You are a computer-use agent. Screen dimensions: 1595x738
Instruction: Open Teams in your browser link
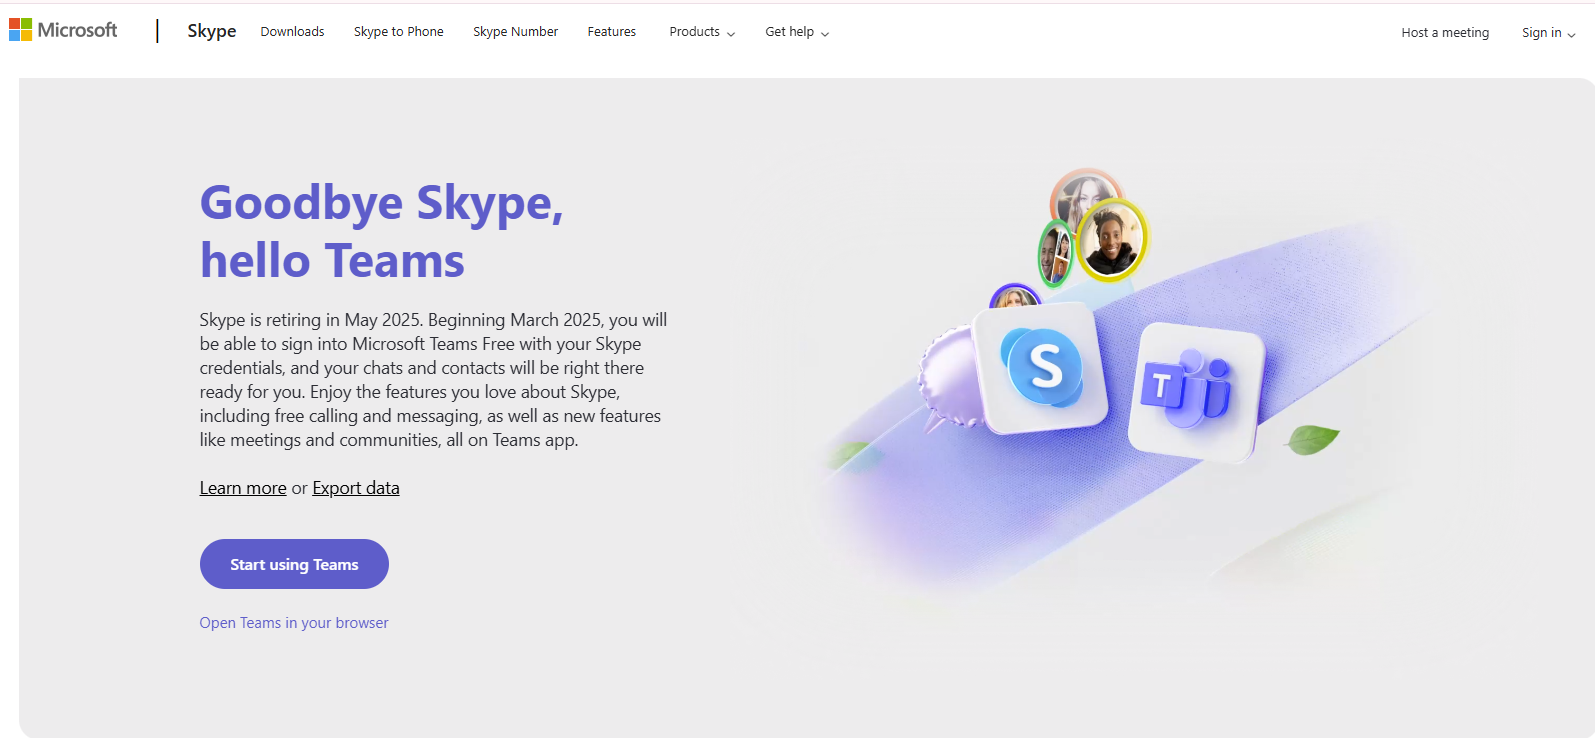pos(294,623)
